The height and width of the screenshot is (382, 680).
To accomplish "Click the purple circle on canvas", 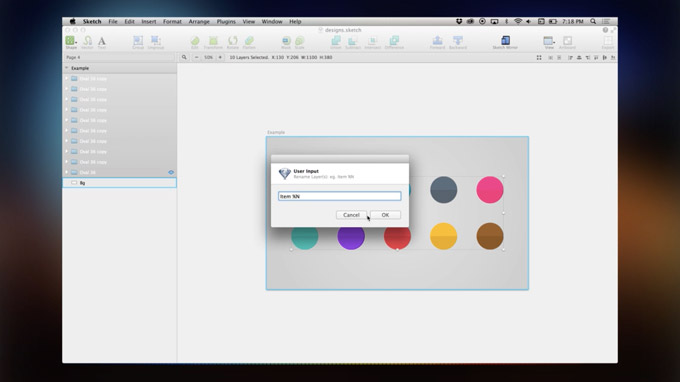I will pos(351,238).
